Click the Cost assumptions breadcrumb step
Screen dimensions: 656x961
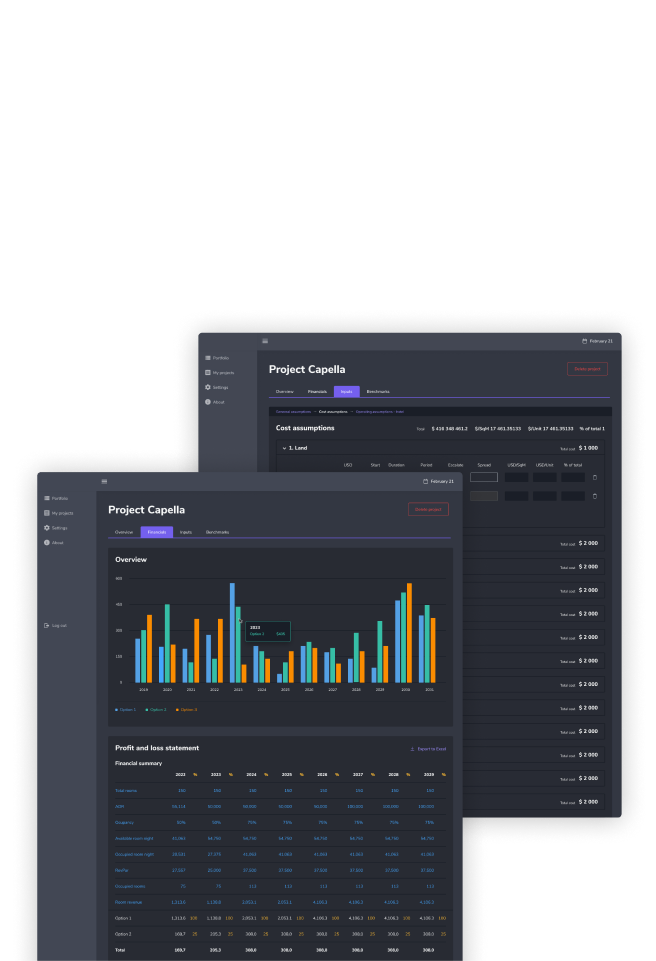333,411
